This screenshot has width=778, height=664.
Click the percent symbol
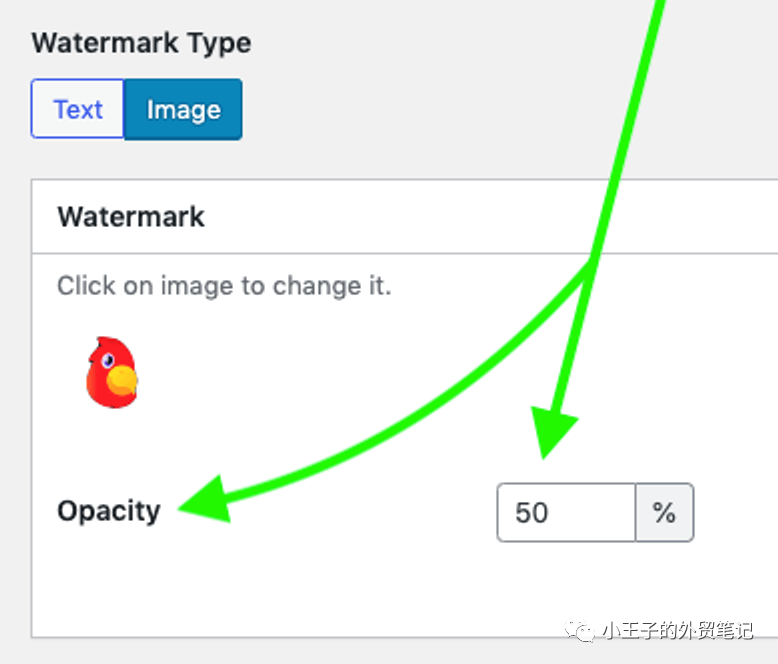(x=664, y=513)
